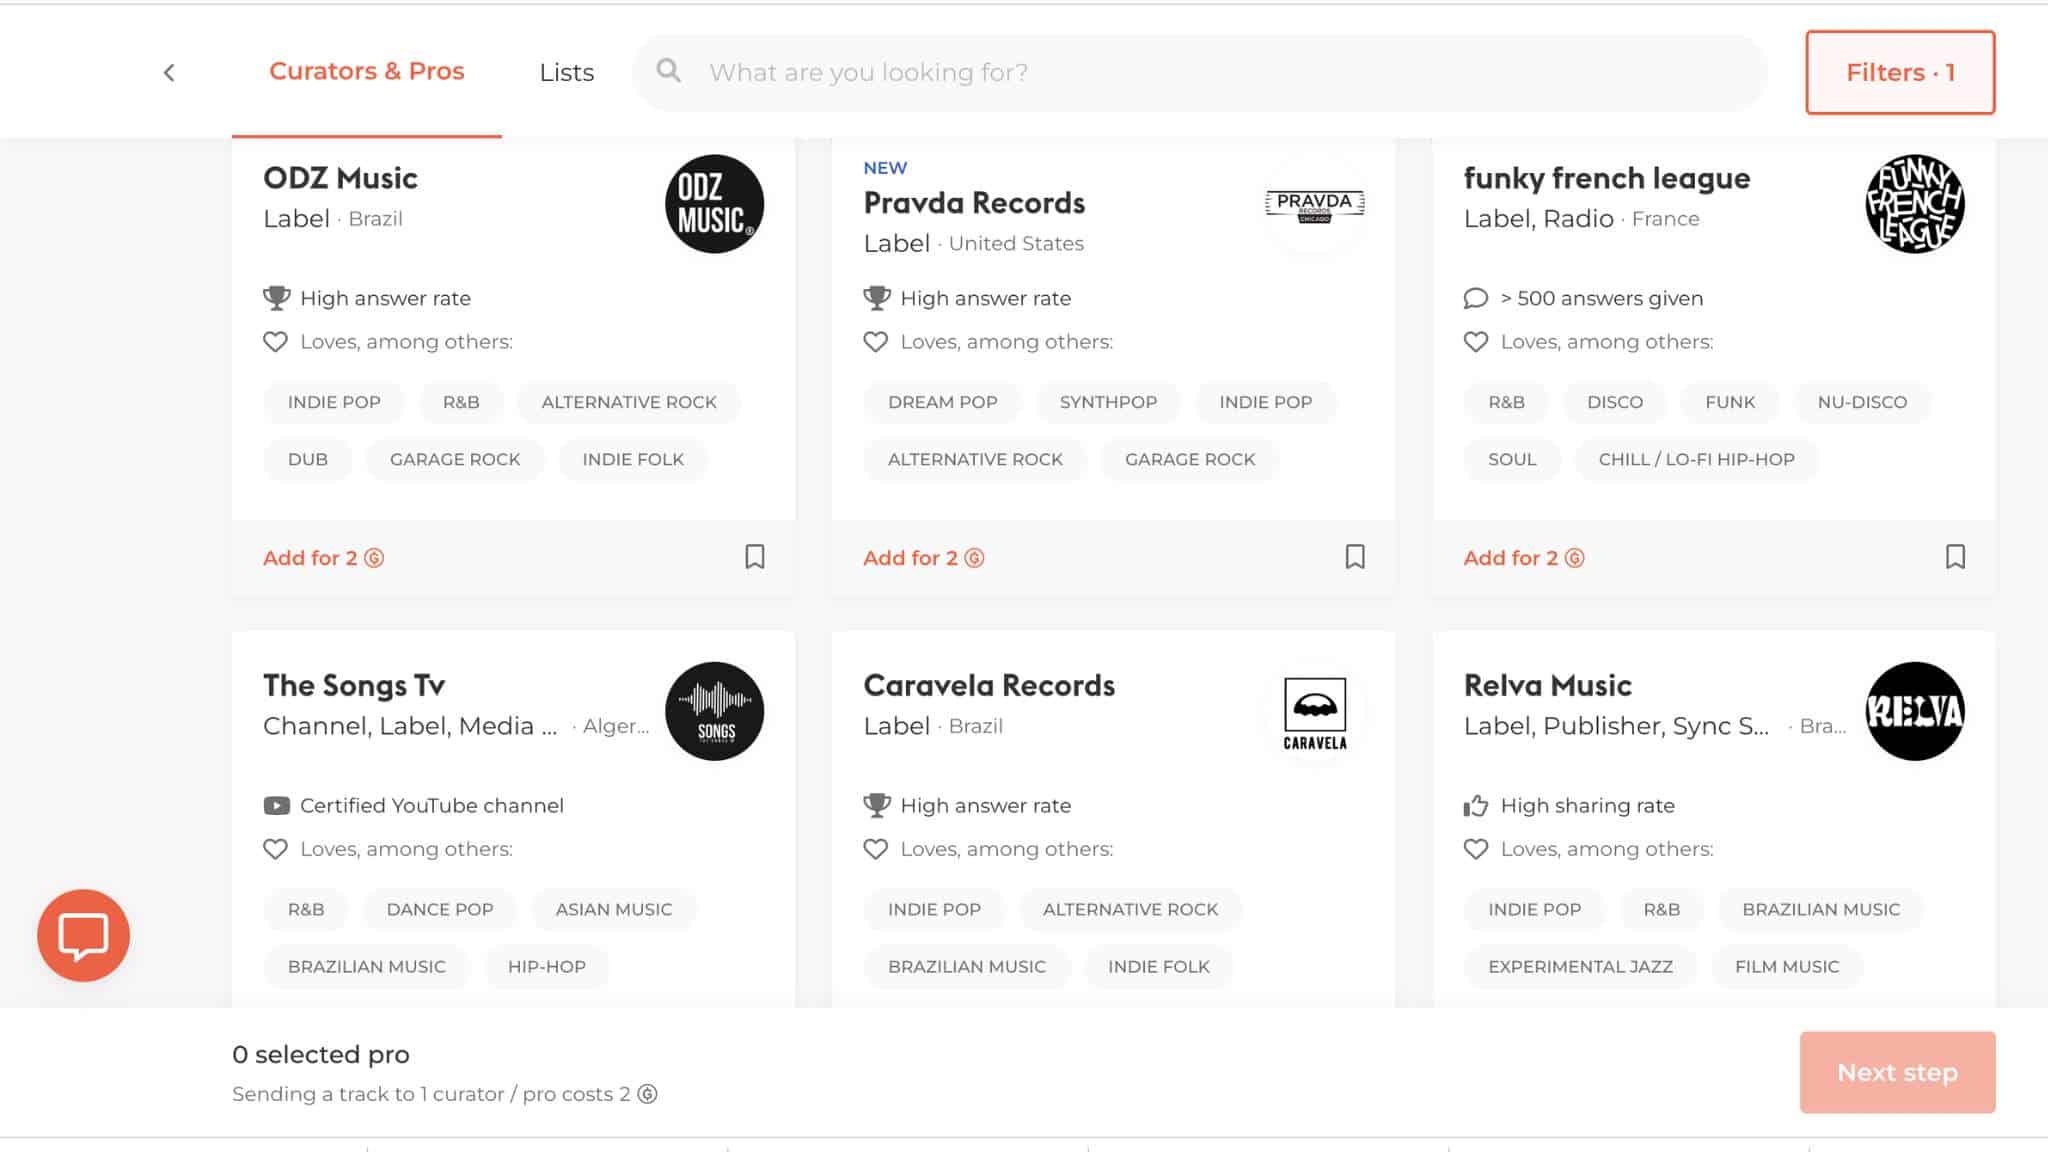Click ODZ Music trophy answer-rate icon
Image resolution: width=2048 pixels, height=1152 pixels.
(276, 298)
